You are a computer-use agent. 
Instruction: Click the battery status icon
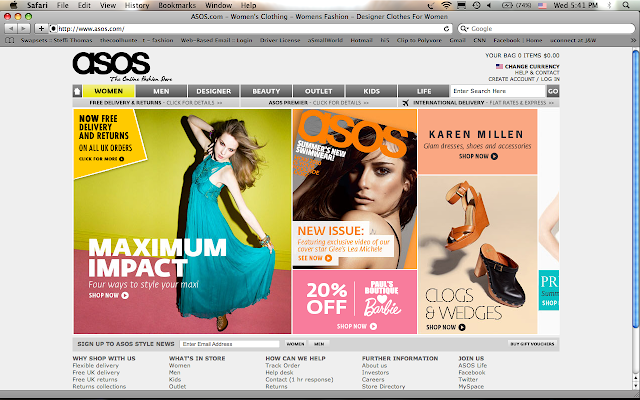[x=507, y=5]
